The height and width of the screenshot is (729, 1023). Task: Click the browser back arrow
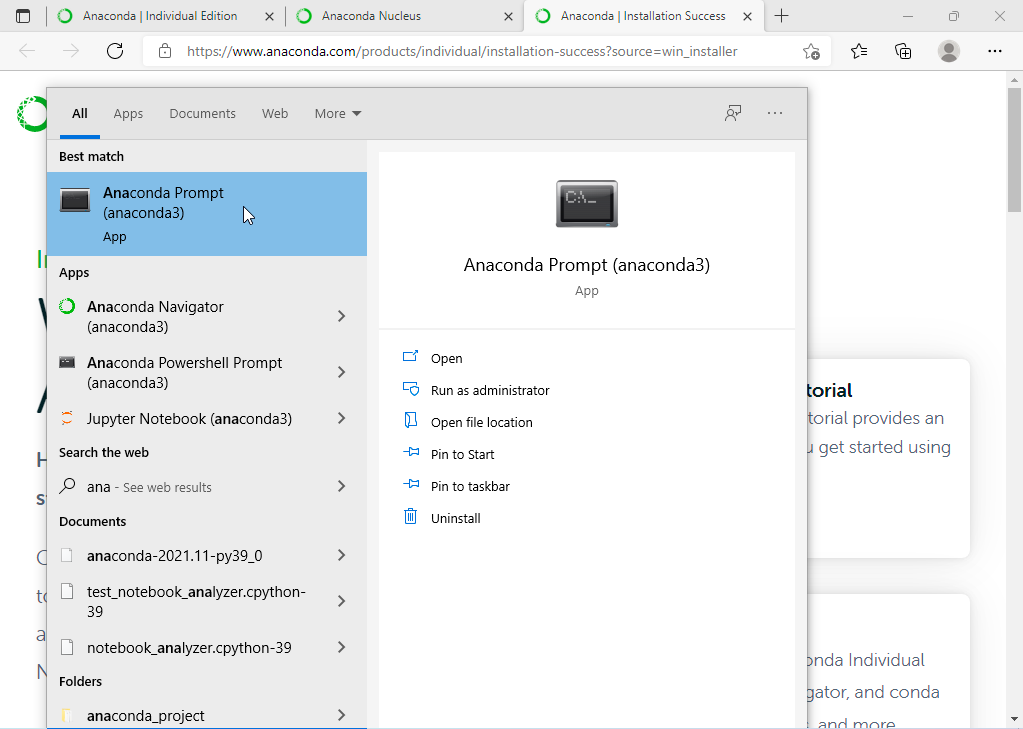pos(27,51)
